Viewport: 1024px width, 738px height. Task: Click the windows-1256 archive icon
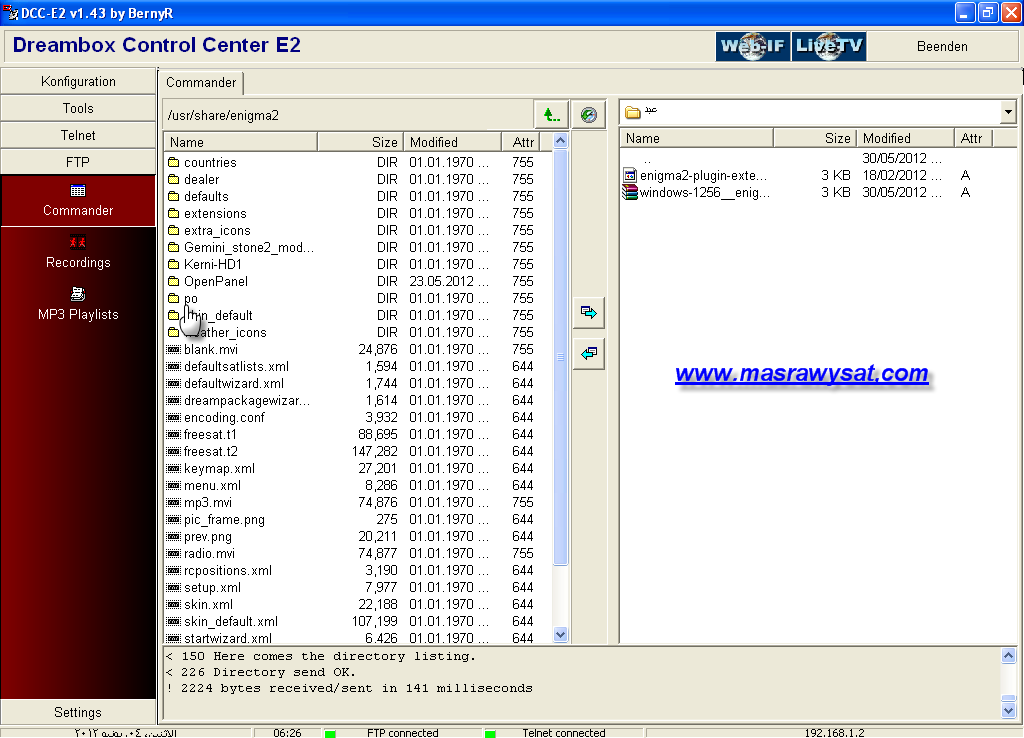(630, 192)
